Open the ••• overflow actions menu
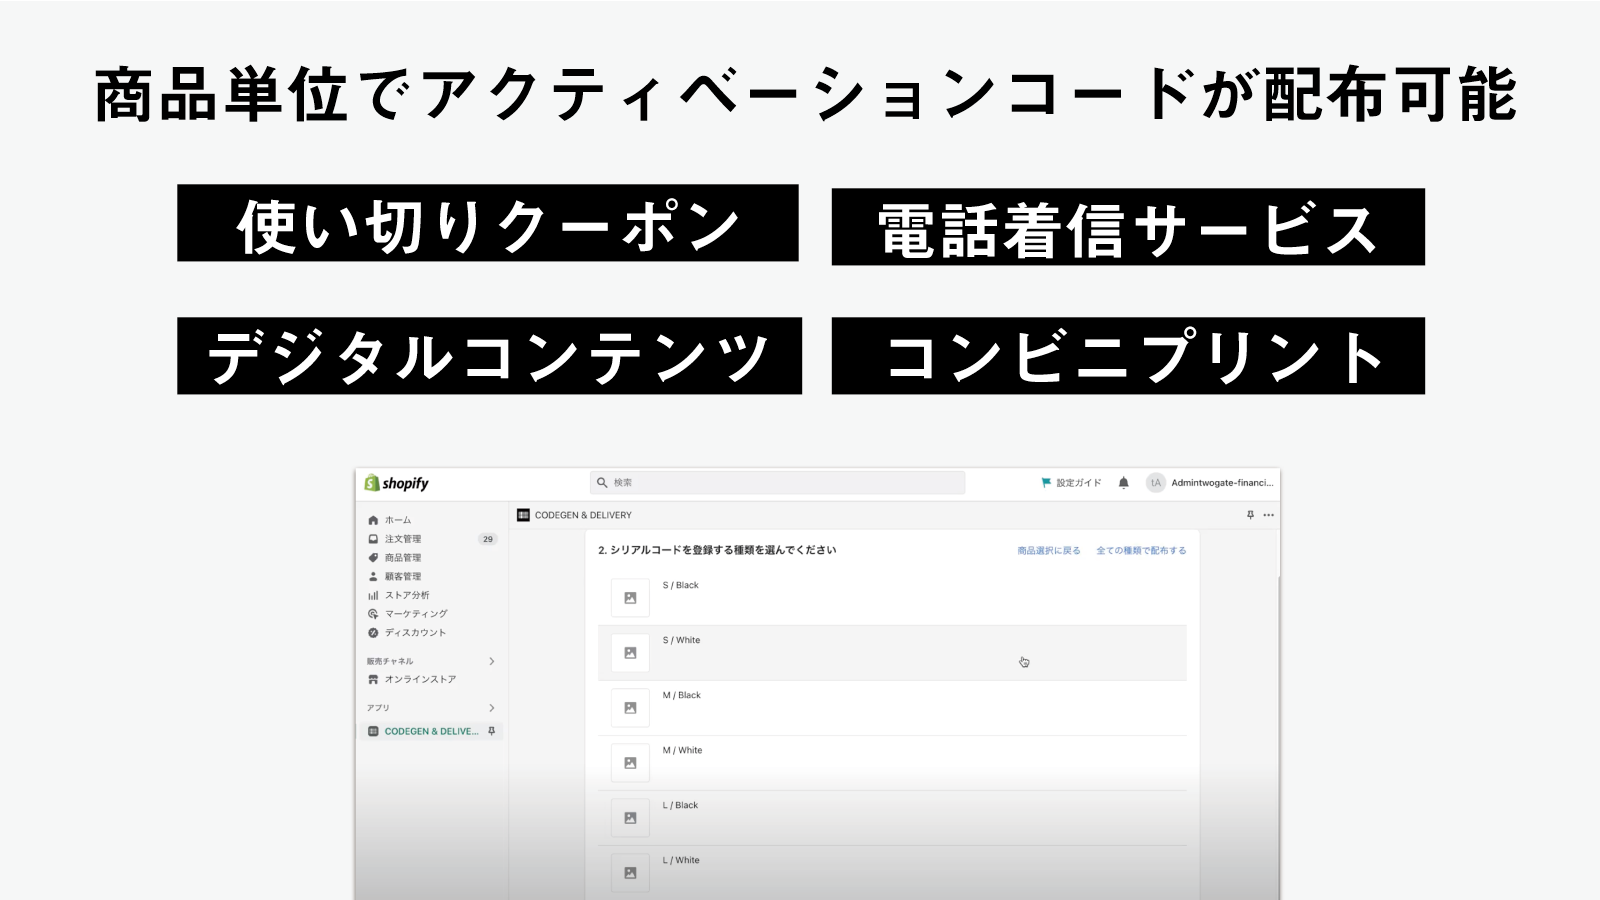The height and width of the screenshot is (900, 1600). tap(1268, 514)
